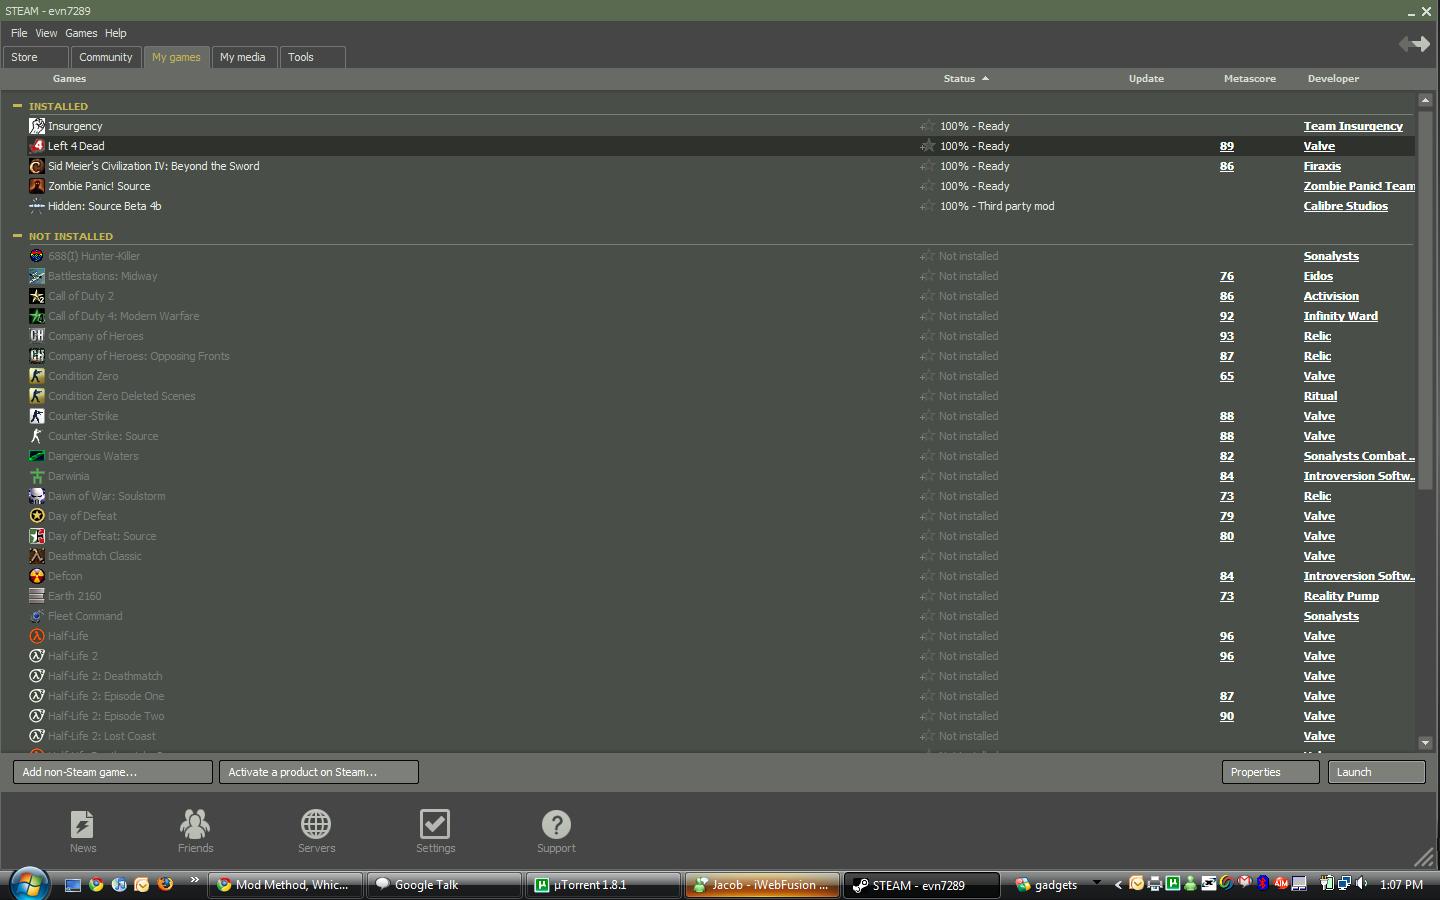Image resolution: width=1440 pixels, height=900 pixels.
Task: Toggle favorite star for Half-Life 2
Action: tap(927, 656)
